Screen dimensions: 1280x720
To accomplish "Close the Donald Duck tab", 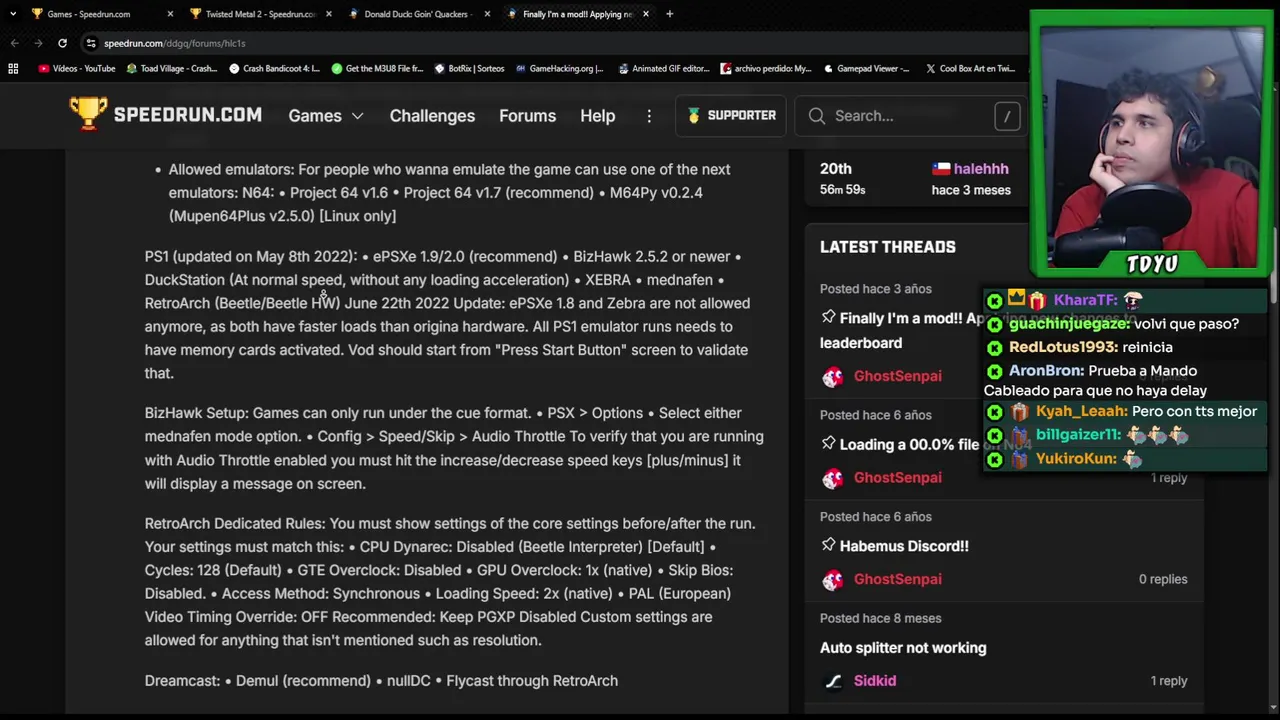I will [x=487, y=14].
